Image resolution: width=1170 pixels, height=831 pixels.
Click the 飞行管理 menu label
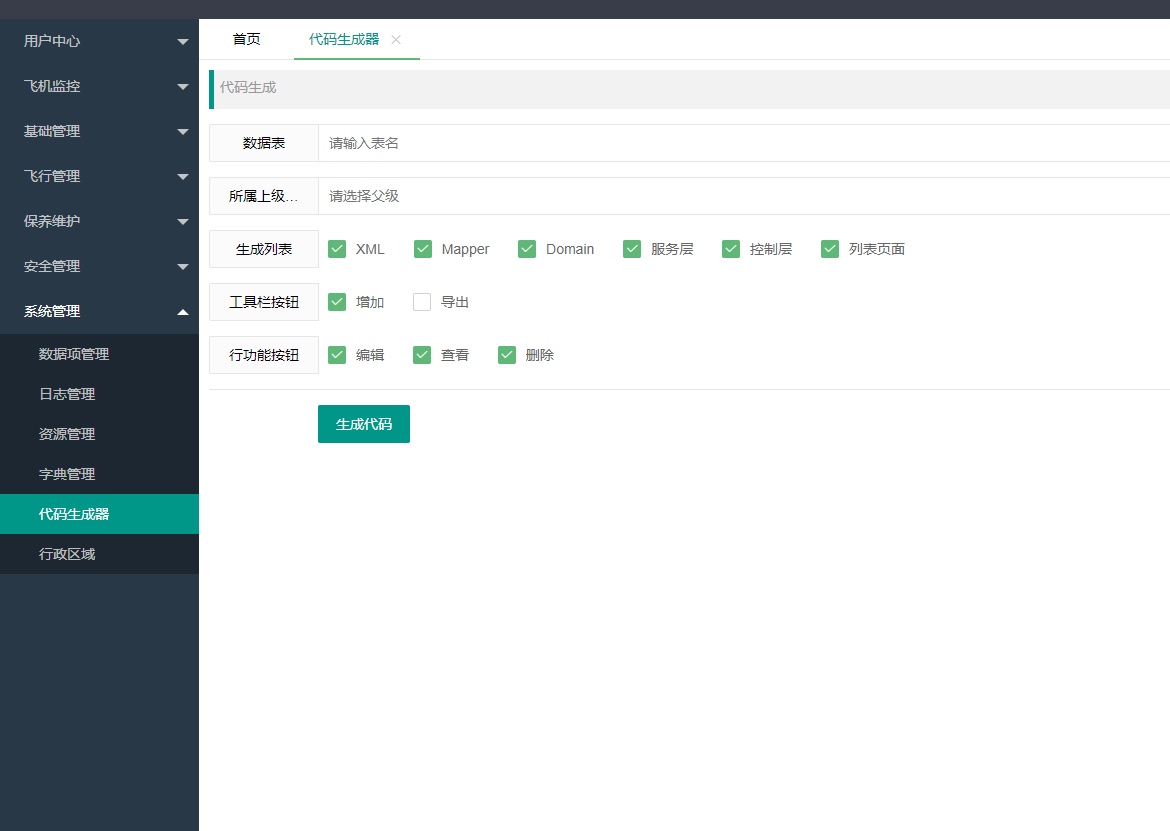(51, 176)
